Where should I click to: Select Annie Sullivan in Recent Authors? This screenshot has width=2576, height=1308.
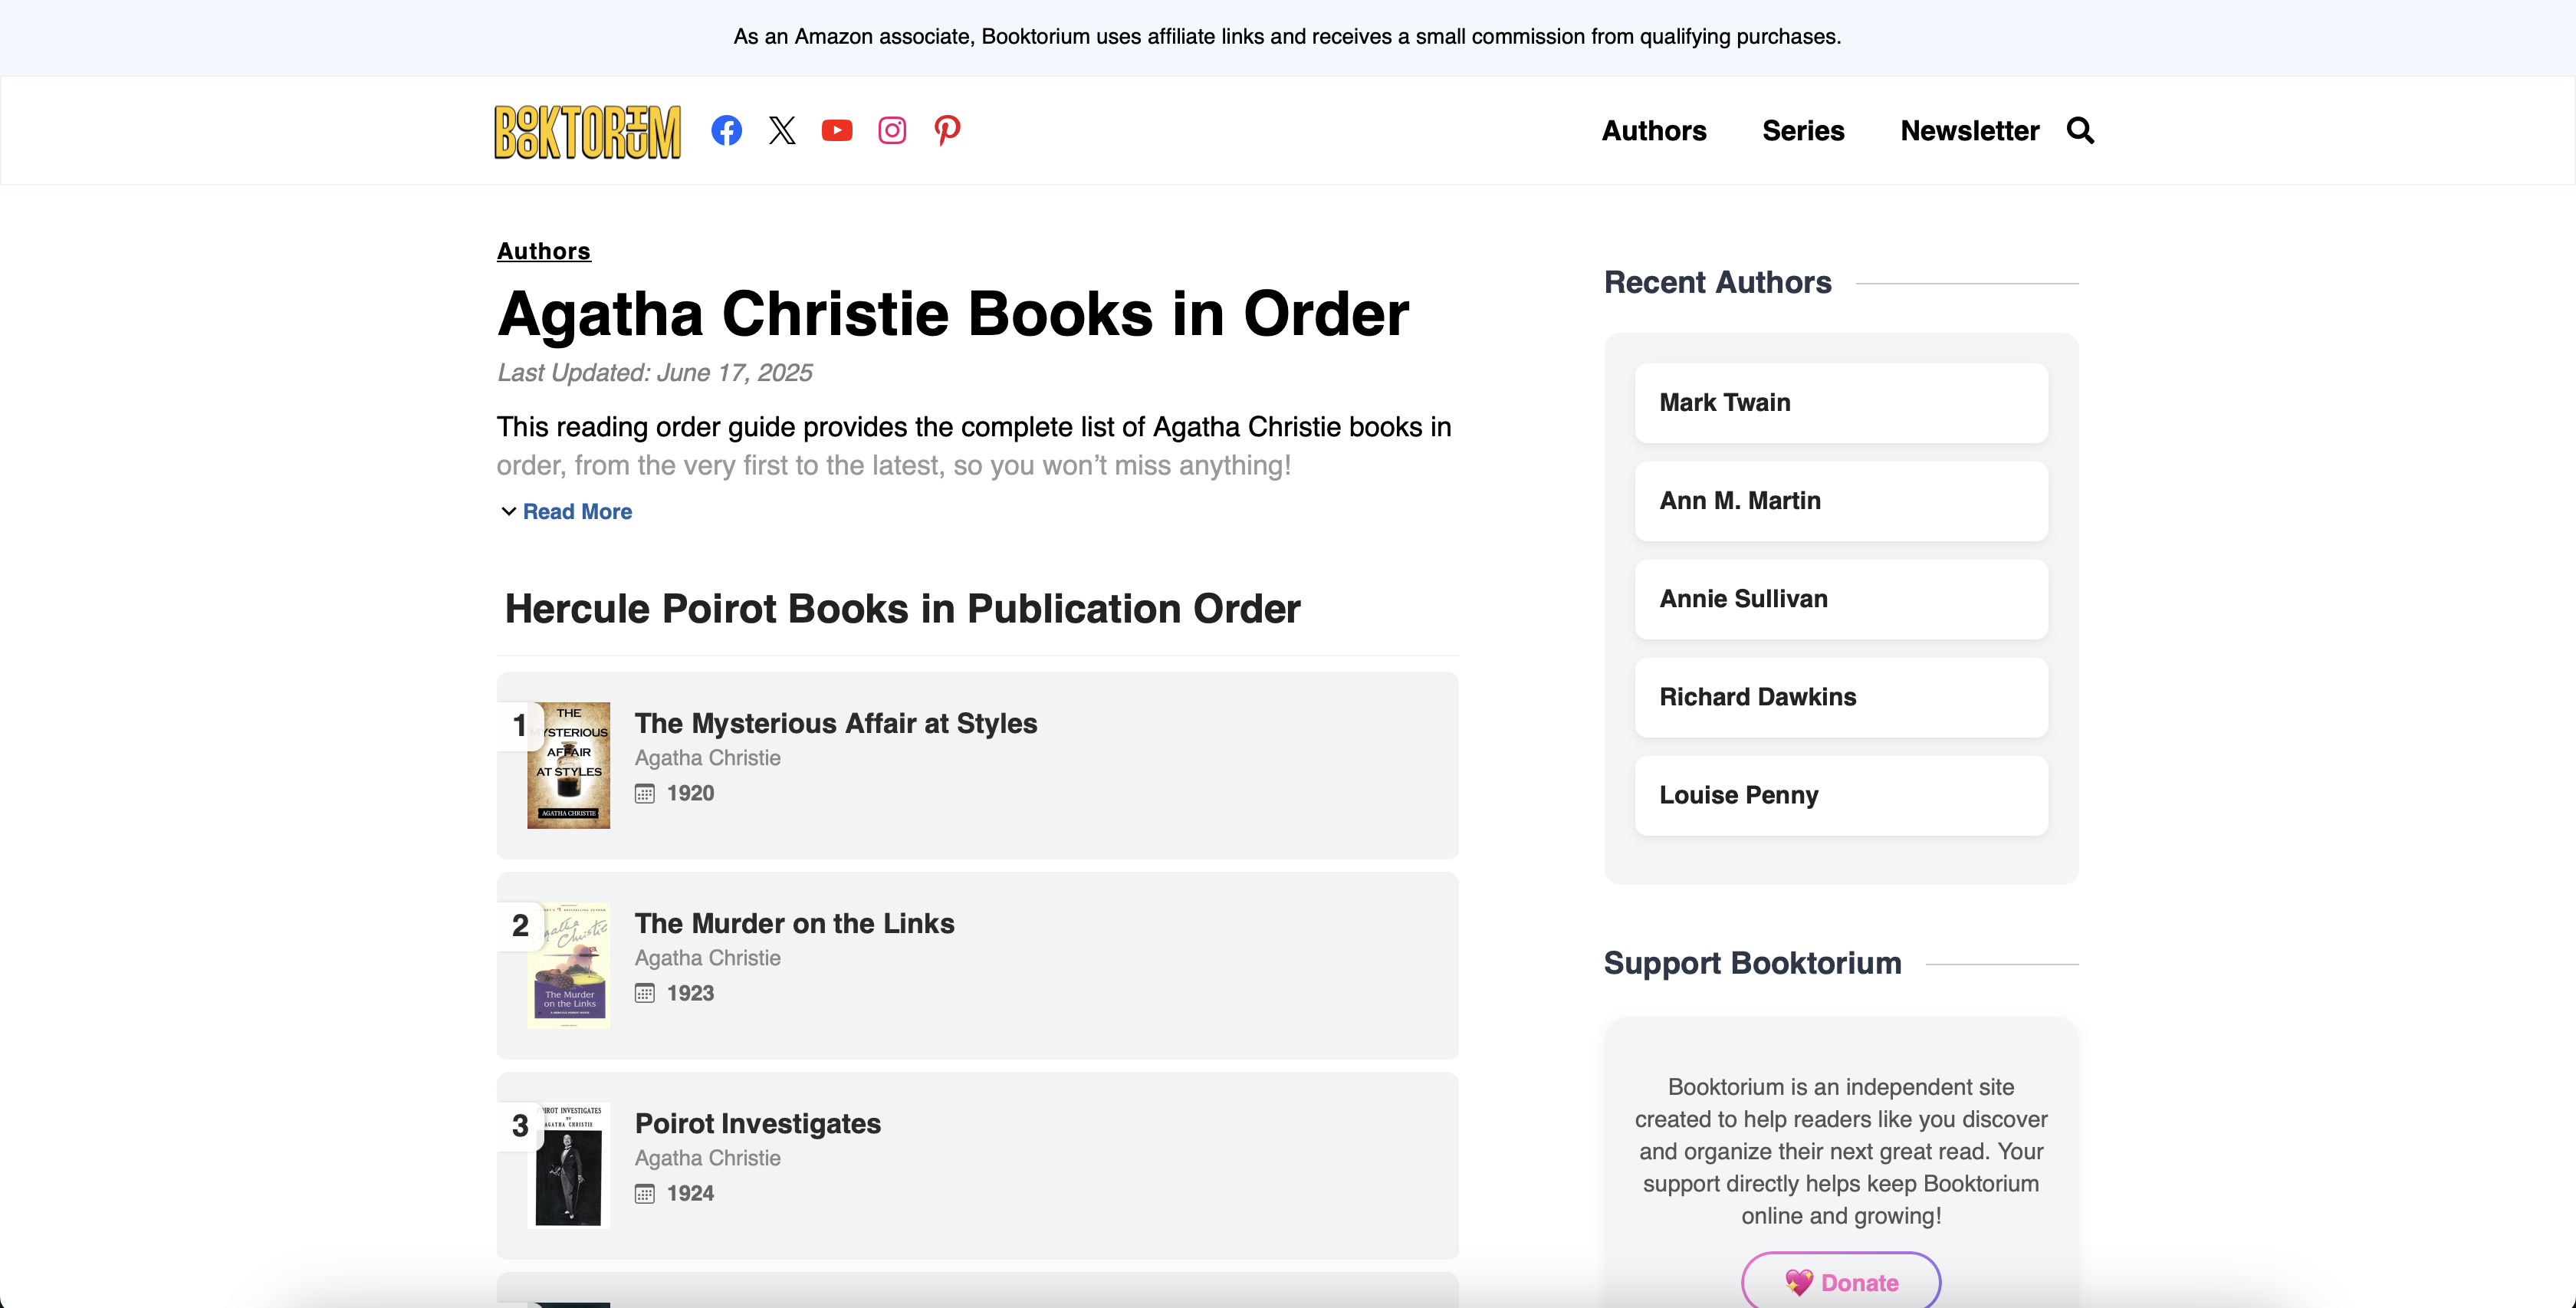point(1841,599)
